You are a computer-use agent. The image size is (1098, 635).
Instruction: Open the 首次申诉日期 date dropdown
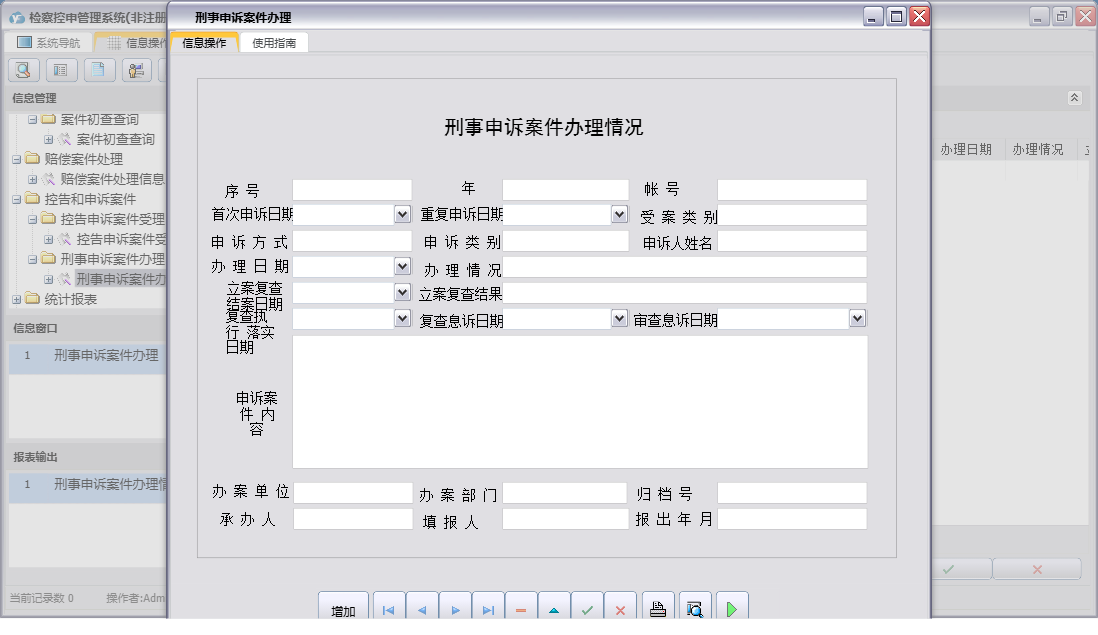point(402,214)
